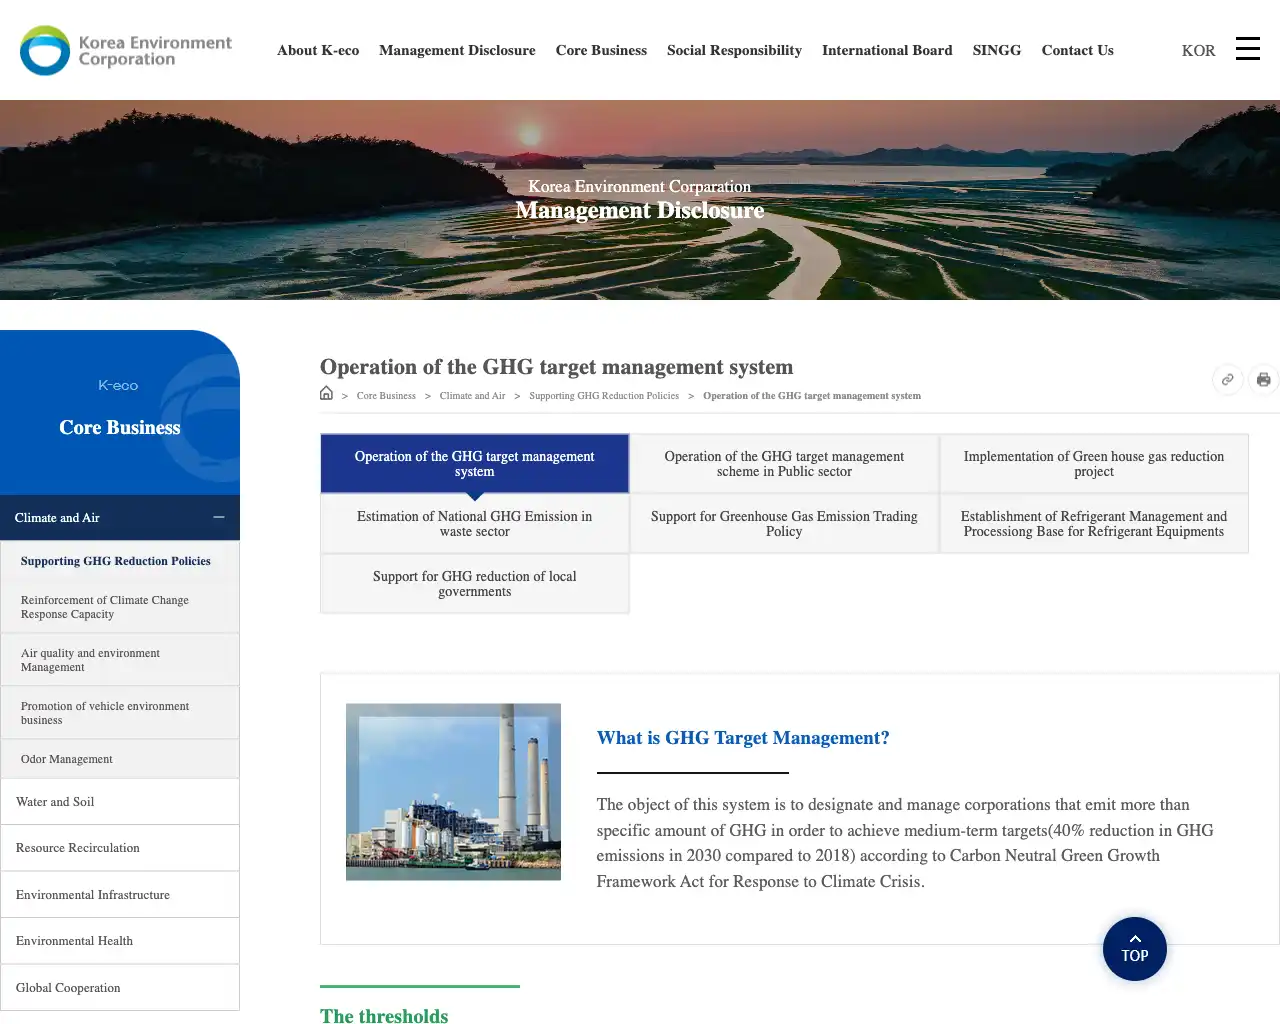This screenshot has height=1024, width=1280.
Task: Copy the page URL using the link icon
Action: (1227, 379)
